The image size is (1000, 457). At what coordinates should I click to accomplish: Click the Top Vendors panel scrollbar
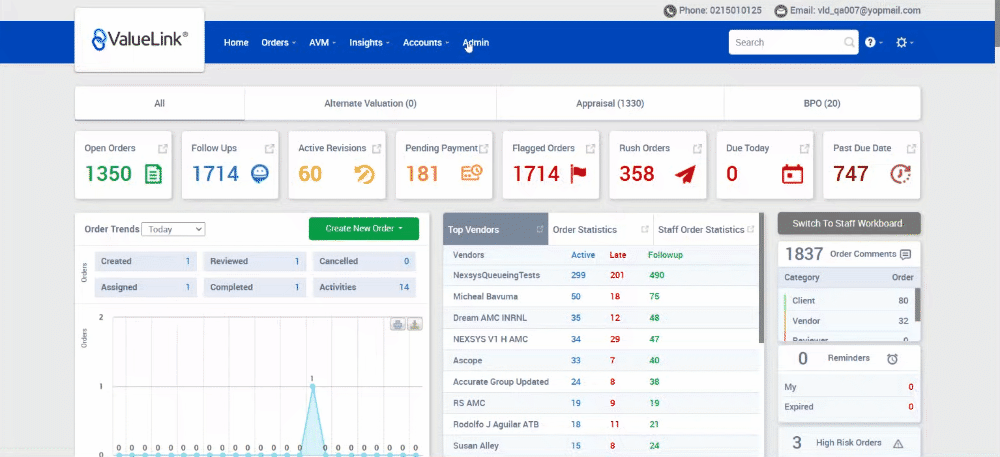pyautogui.click(x=761, y=278)
